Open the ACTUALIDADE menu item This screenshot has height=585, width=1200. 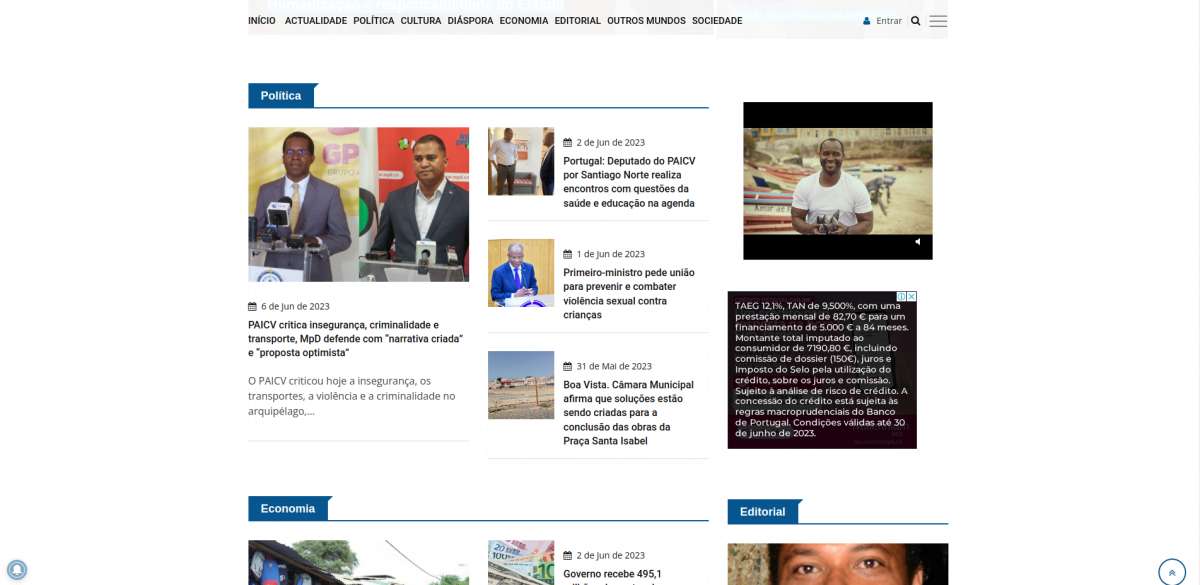click(x=316, y=21)
